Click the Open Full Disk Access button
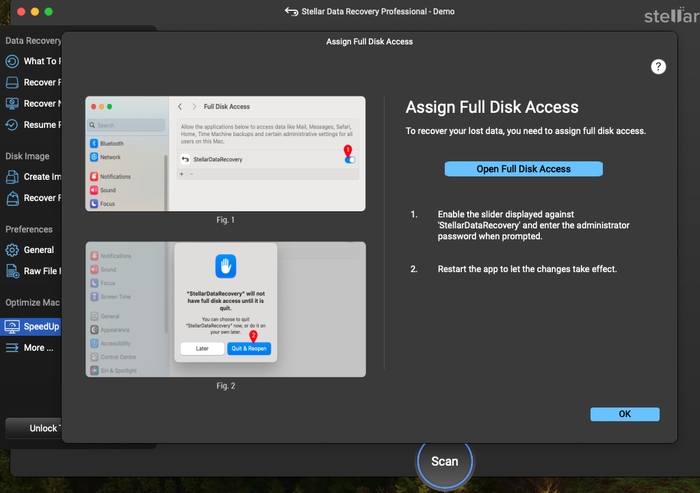 [x=523, y=169]
